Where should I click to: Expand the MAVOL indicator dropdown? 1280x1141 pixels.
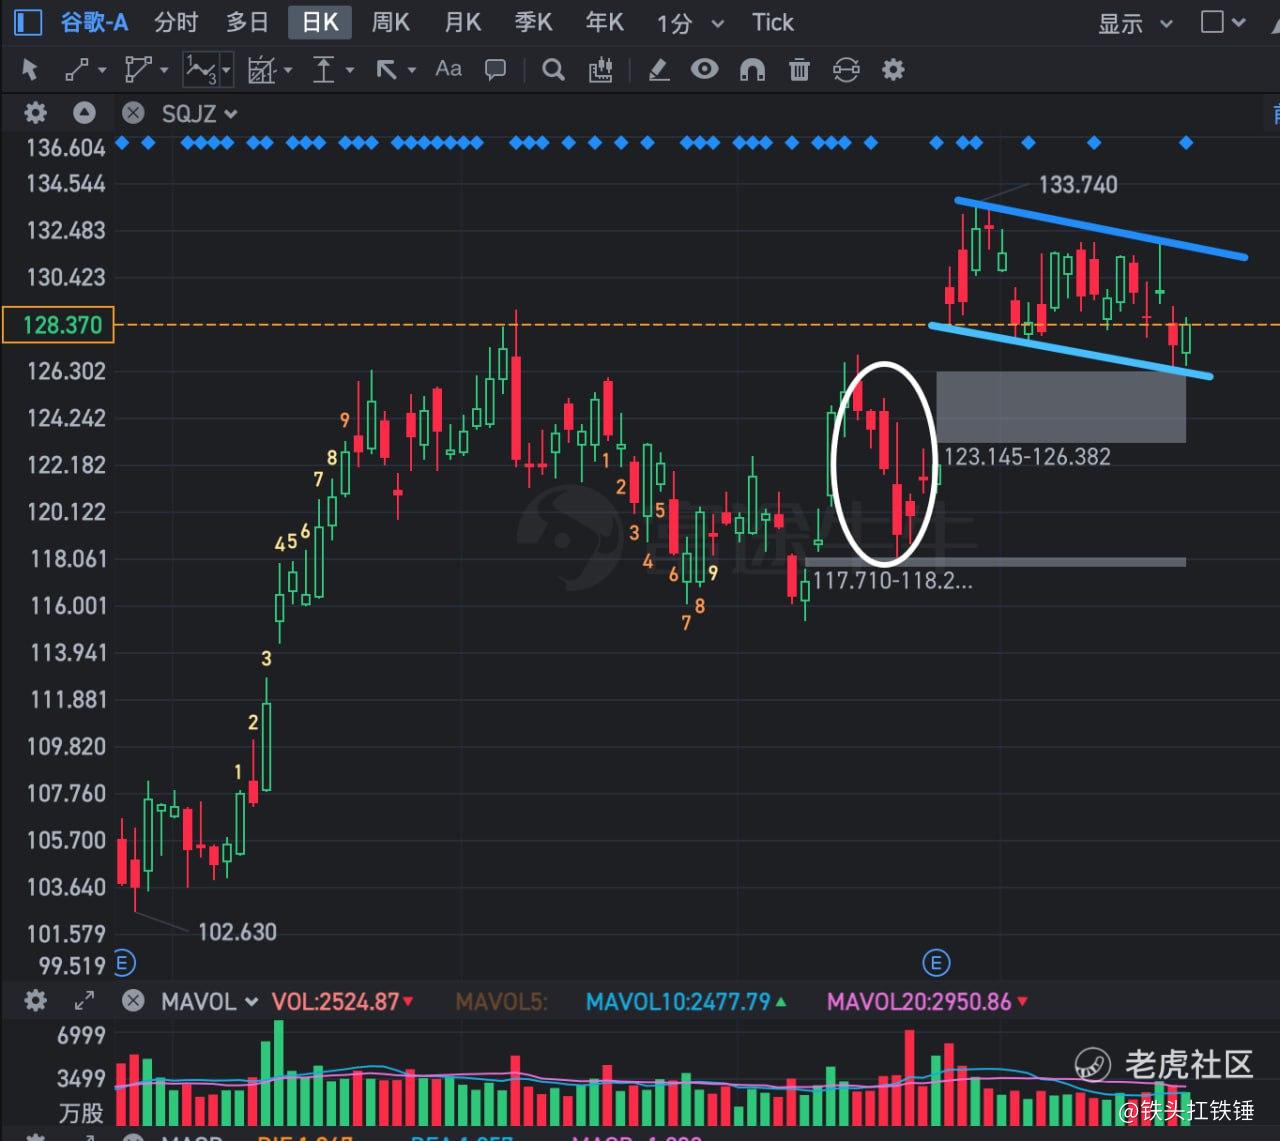point(251,1001)
